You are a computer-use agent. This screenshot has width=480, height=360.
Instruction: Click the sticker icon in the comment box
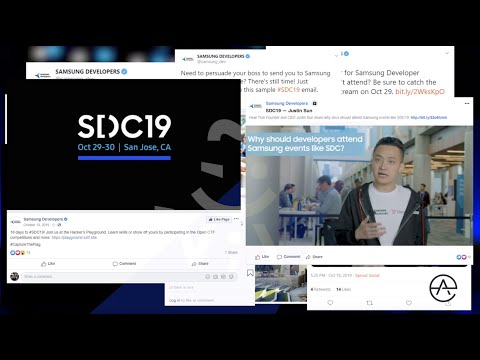(x=231, y=277)
